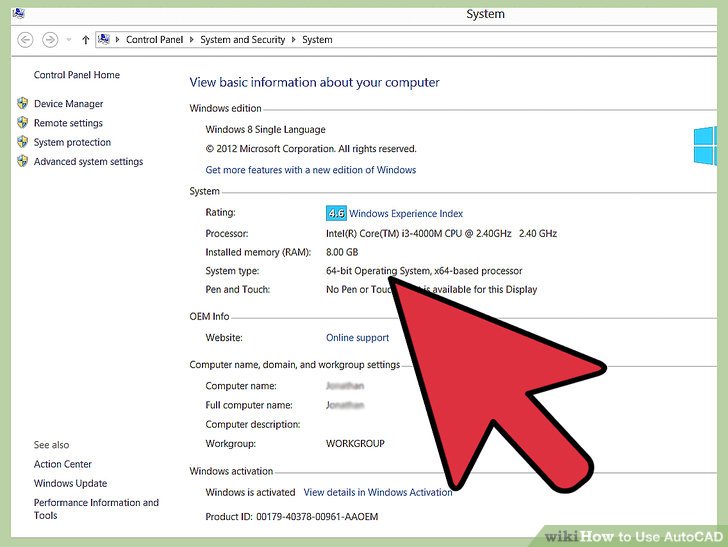This screenshot has width=728, height=547.
Task: Go back with the Back arrow button
Action: click(x=25, y=40)
